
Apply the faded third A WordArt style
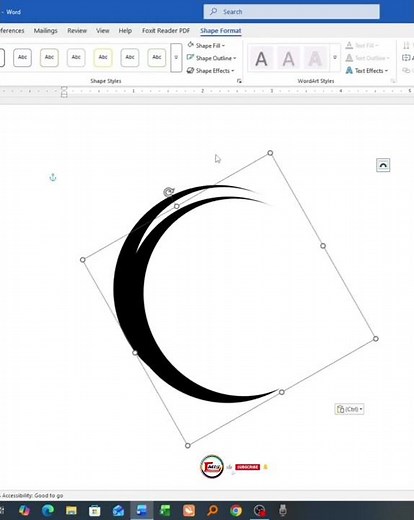[315, 58]
